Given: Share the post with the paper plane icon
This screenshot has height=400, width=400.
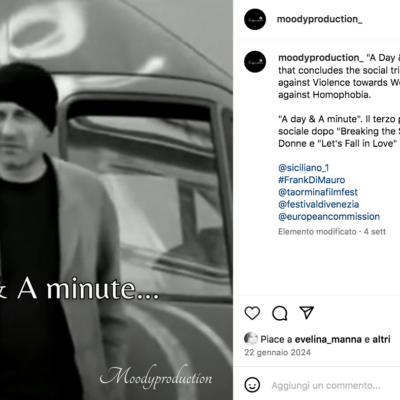Looking at the screenshot, I should pos(307,313).
